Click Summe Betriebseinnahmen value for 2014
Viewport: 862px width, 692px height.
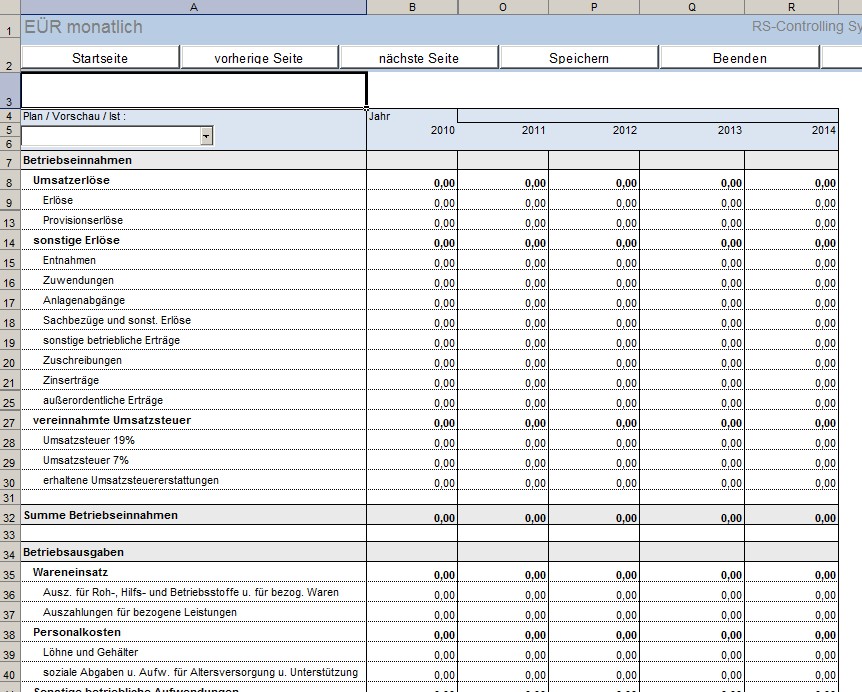(792, 518)
